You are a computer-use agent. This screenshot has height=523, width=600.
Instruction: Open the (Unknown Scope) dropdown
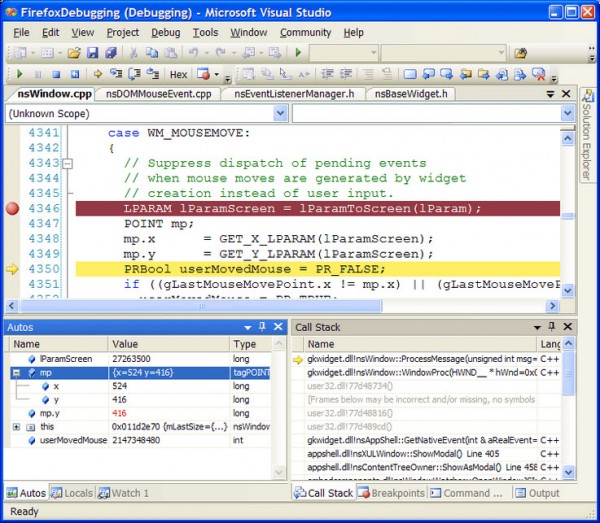click(x=280, y=114)
